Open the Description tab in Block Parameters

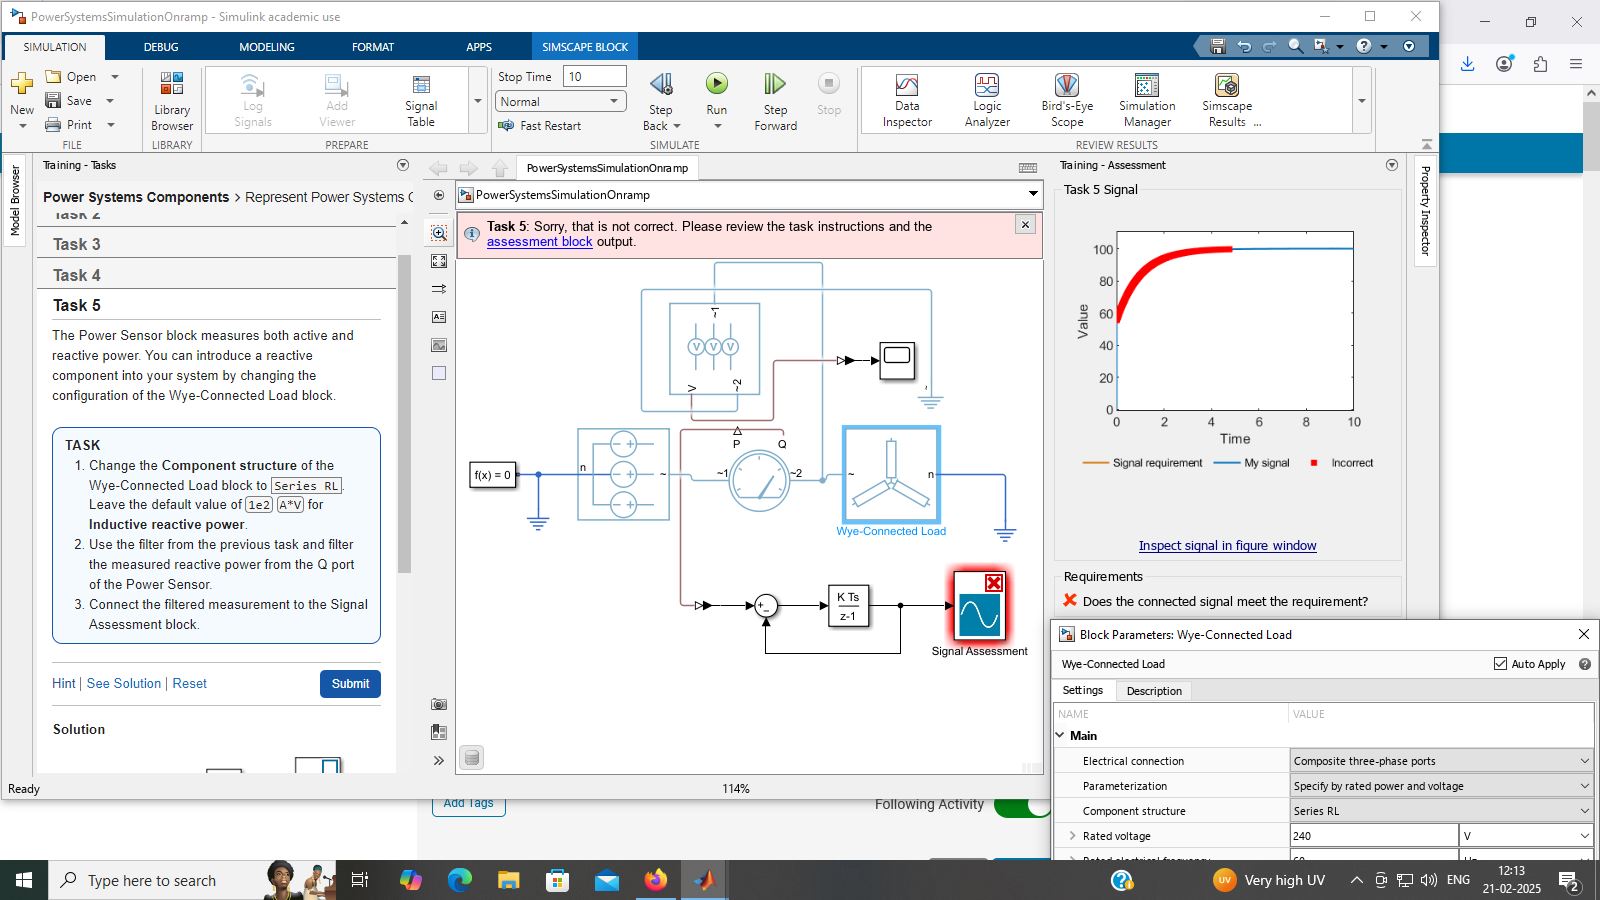click(1153, 691)
